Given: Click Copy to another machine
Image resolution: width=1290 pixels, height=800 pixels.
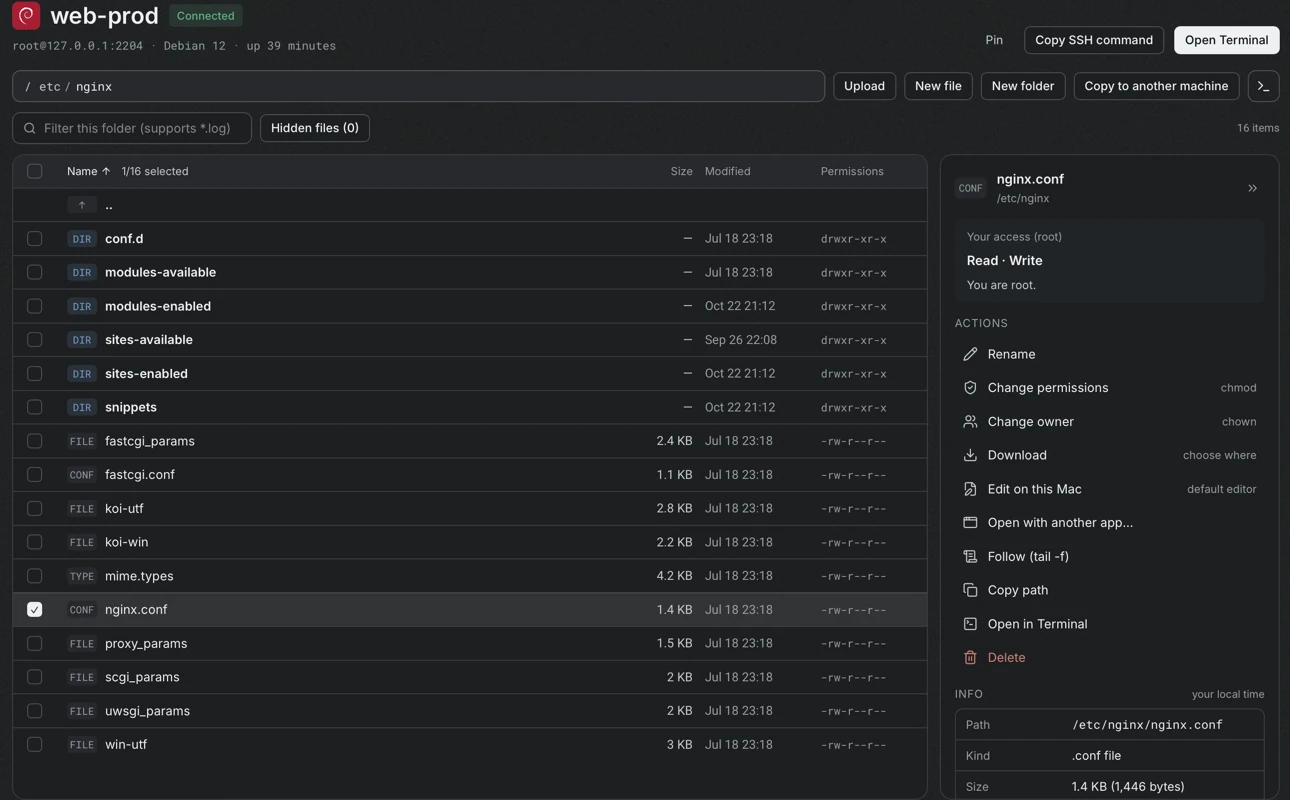Looking at the screenshot, I should [1156, 86].
